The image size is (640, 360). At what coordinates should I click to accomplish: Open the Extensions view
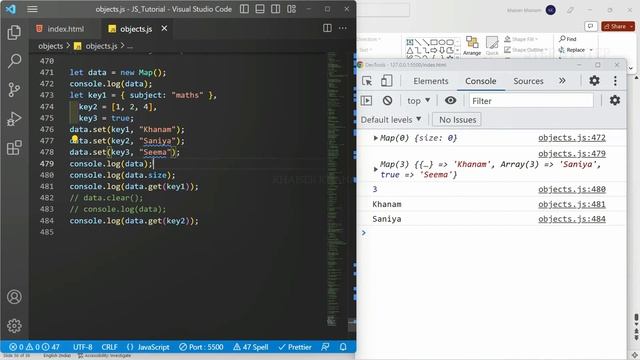pyautogui.click(x=14, y=148)
